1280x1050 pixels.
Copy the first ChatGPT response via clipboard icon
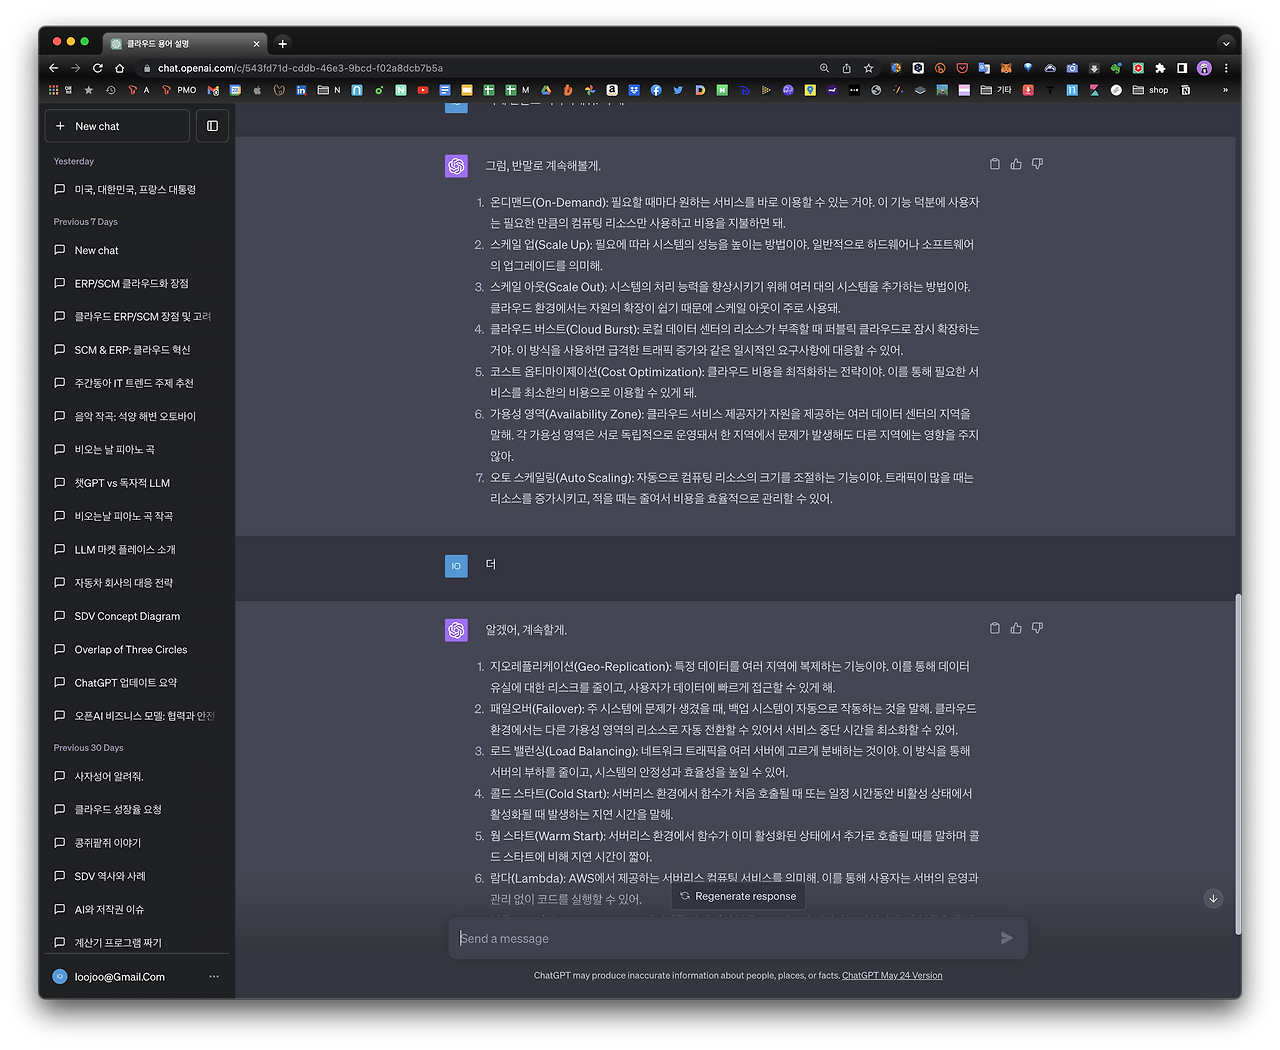pos(994,163)
